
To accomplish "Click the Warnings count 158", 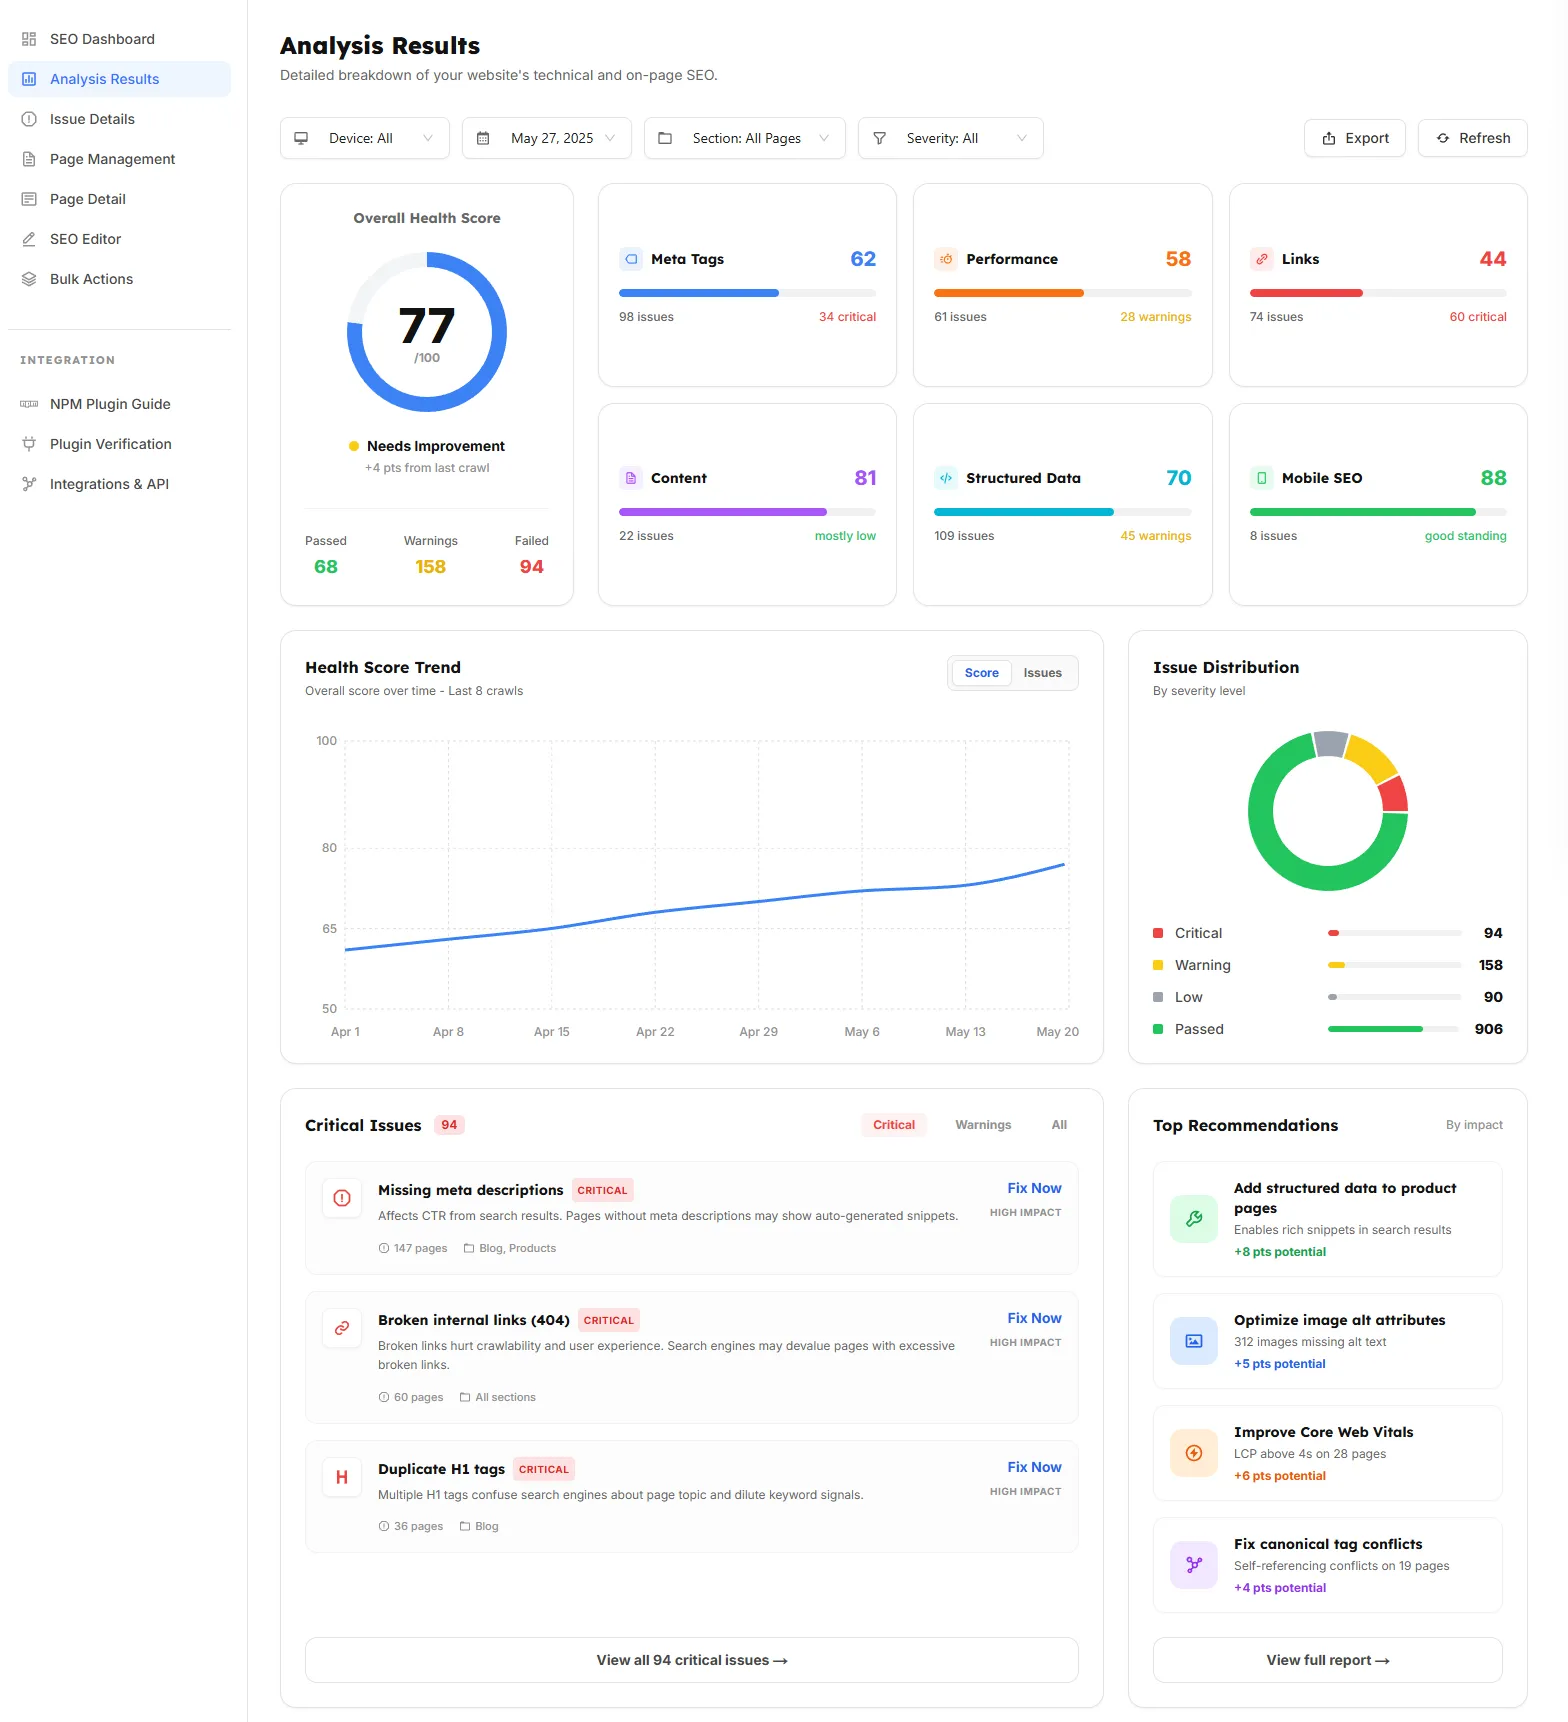I will [431, 567].
